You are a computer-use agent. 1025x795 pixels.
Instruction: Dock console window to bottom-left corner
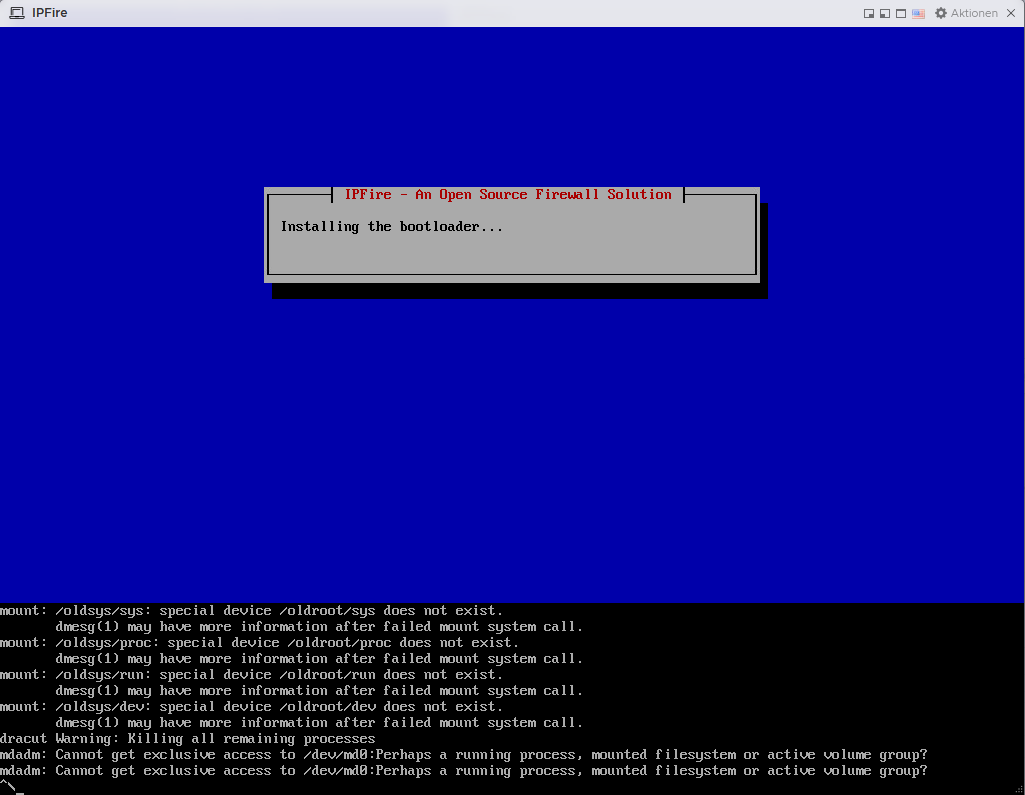pos(885,14)
